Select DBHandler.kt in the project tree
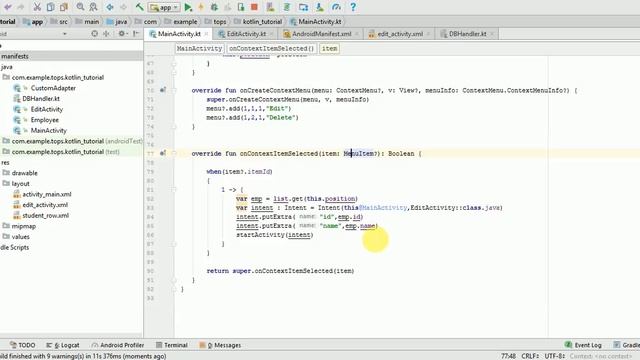The image size is (640, 360). click(41, 99)
